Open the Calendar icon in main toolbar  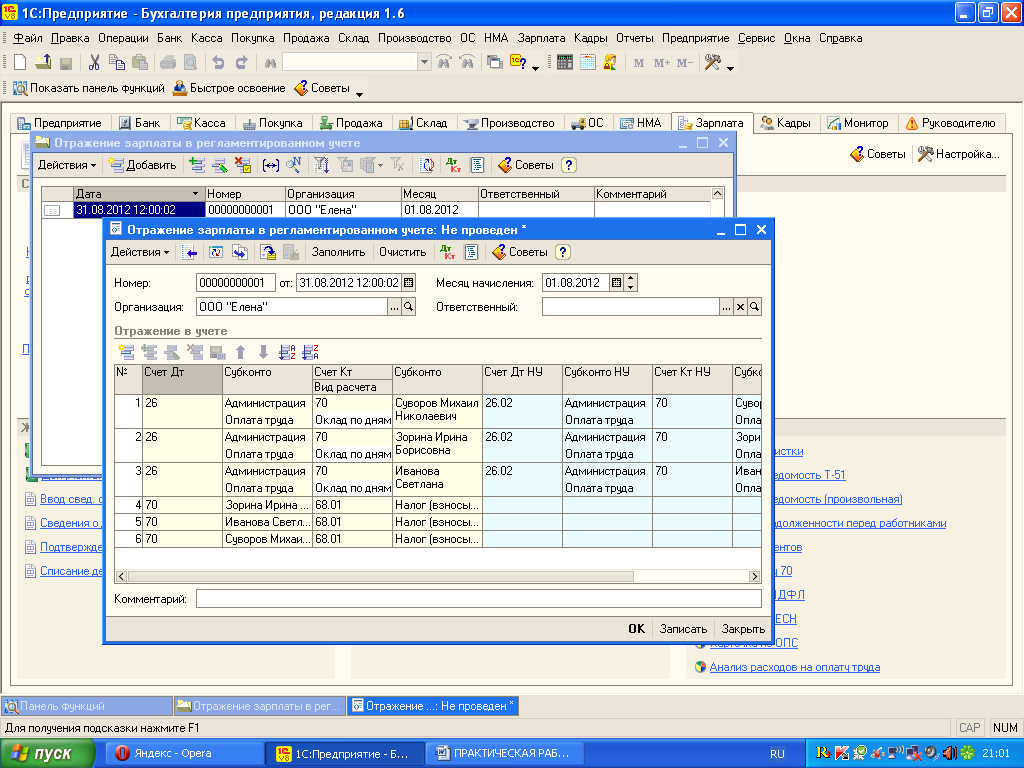tap(588, 63)
